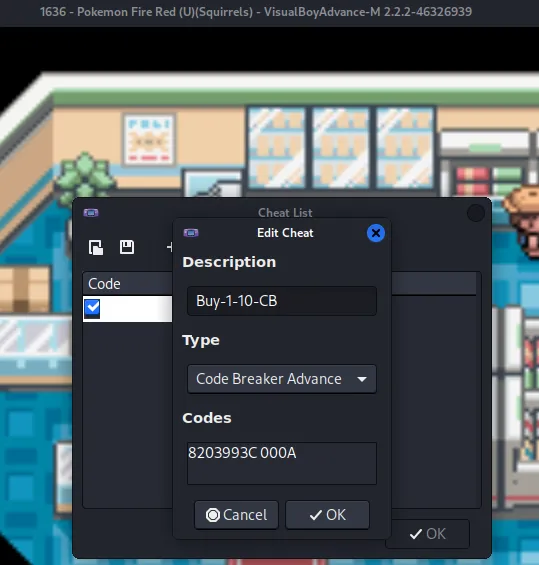
Task: Toggle the enabled checkbox for the cheat row
Action: pyautogui.click(x=92, y=308)
